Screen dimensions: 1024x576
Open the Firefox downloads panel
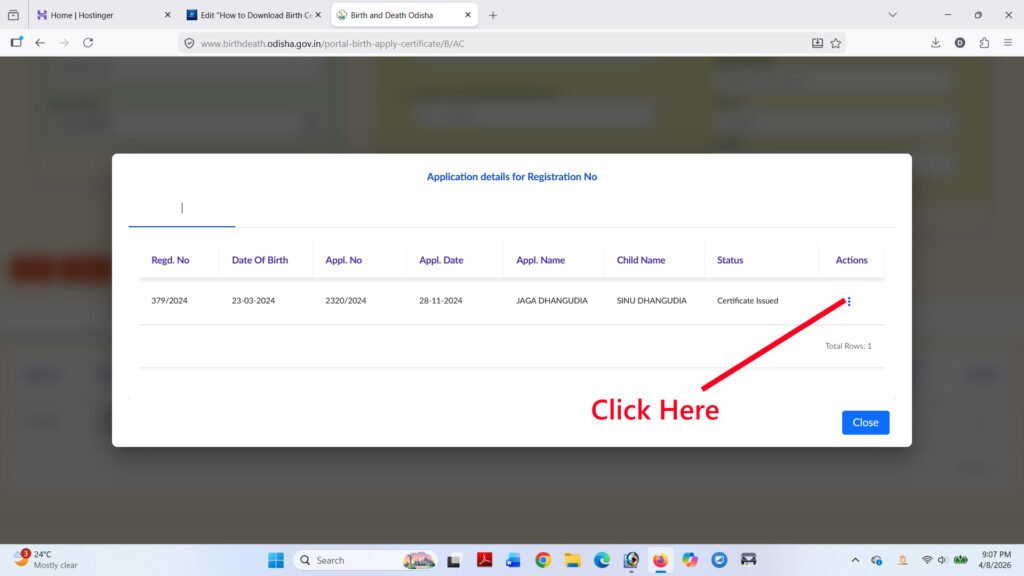point(935,43)
